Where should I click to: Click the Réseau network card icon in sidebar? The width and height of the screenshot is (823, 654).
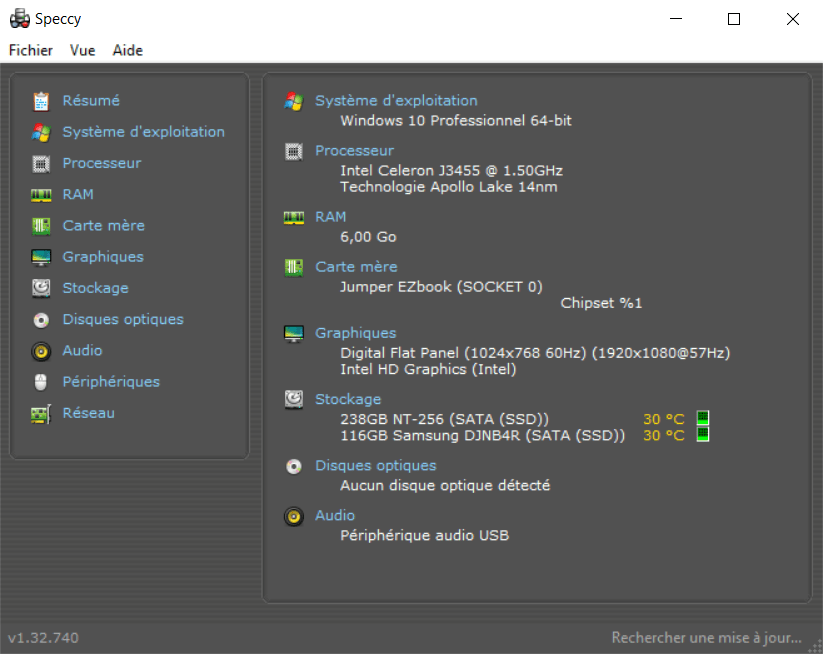click(x=41, y=414)
